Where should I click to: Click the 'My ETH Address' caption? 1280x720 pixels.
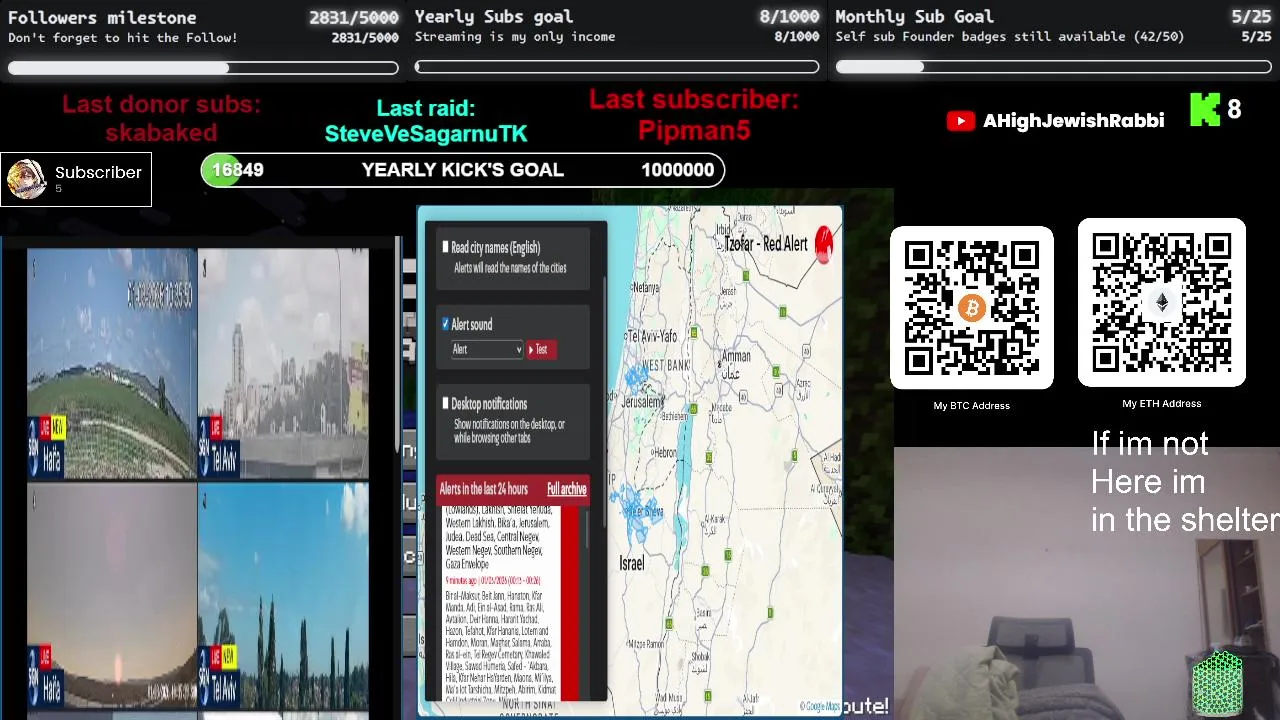(x=1161, y=404)
